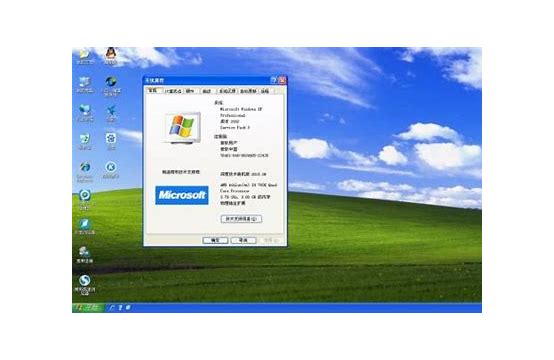Click the product ID number line
The image size is (554, 360).
(x=244, y=155)
